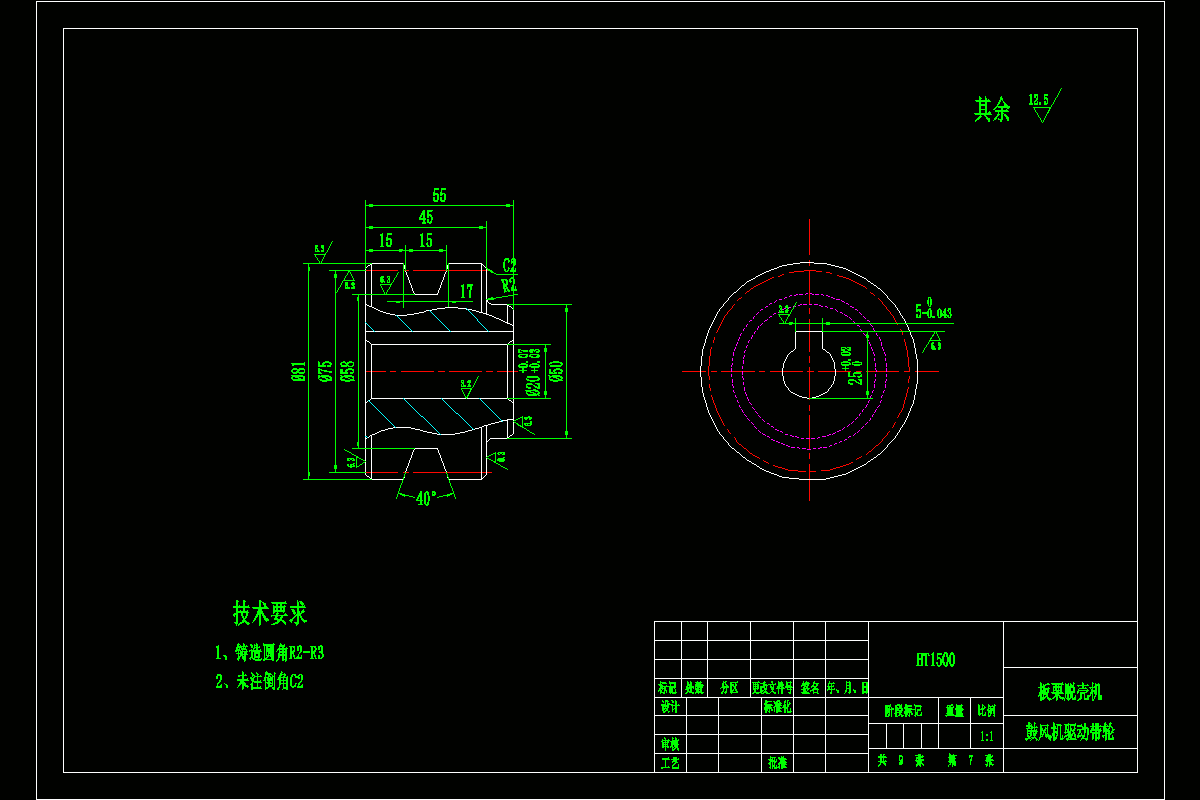Select the 年、月、日 cell
The image size is (1200, 800).
[x=846, y=688]
